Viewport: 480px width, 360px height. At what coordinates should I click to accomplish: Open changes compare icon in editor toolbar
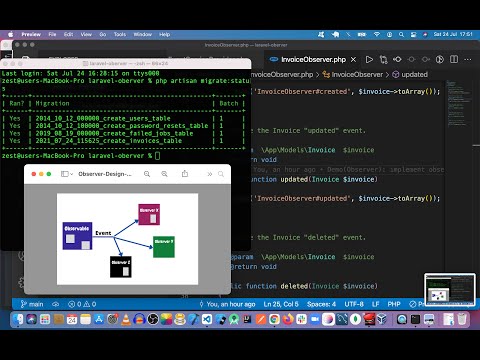coord(383,60)
